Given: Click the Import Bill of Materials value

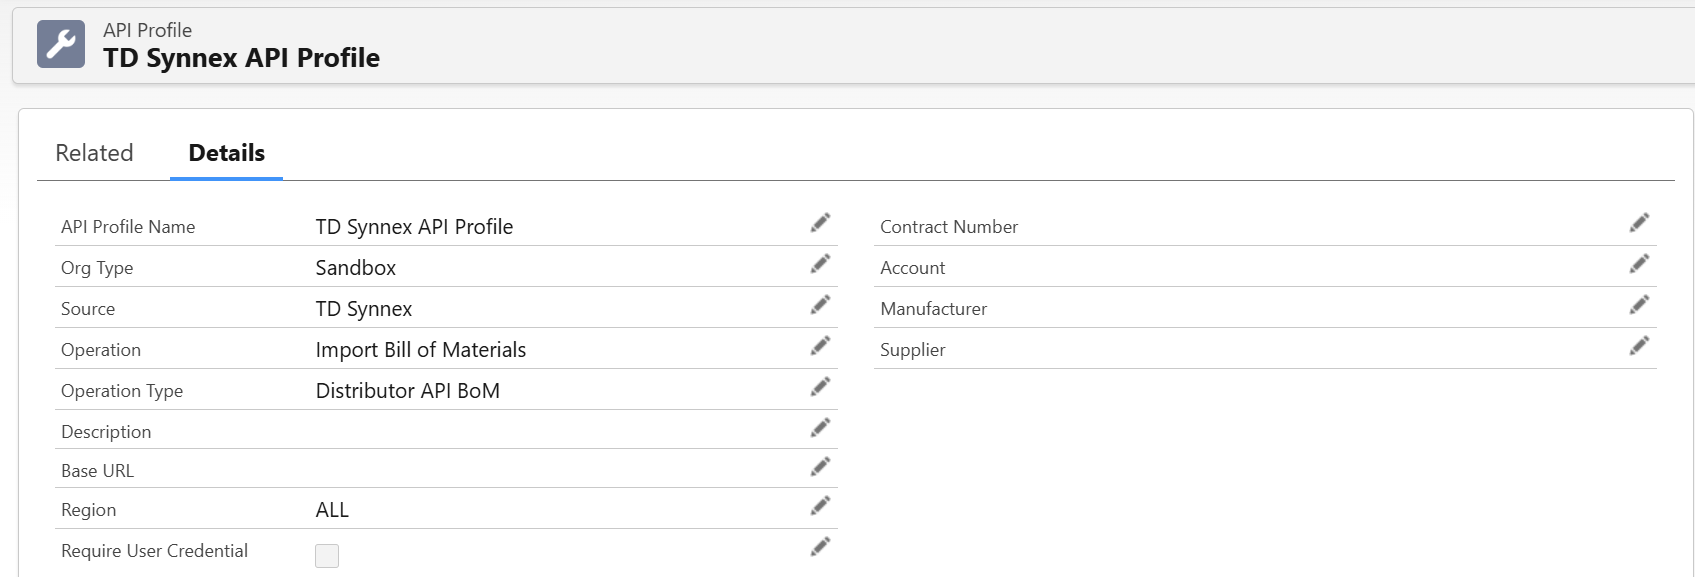Looking at the screenshot, I should click(x=421, y=350).
